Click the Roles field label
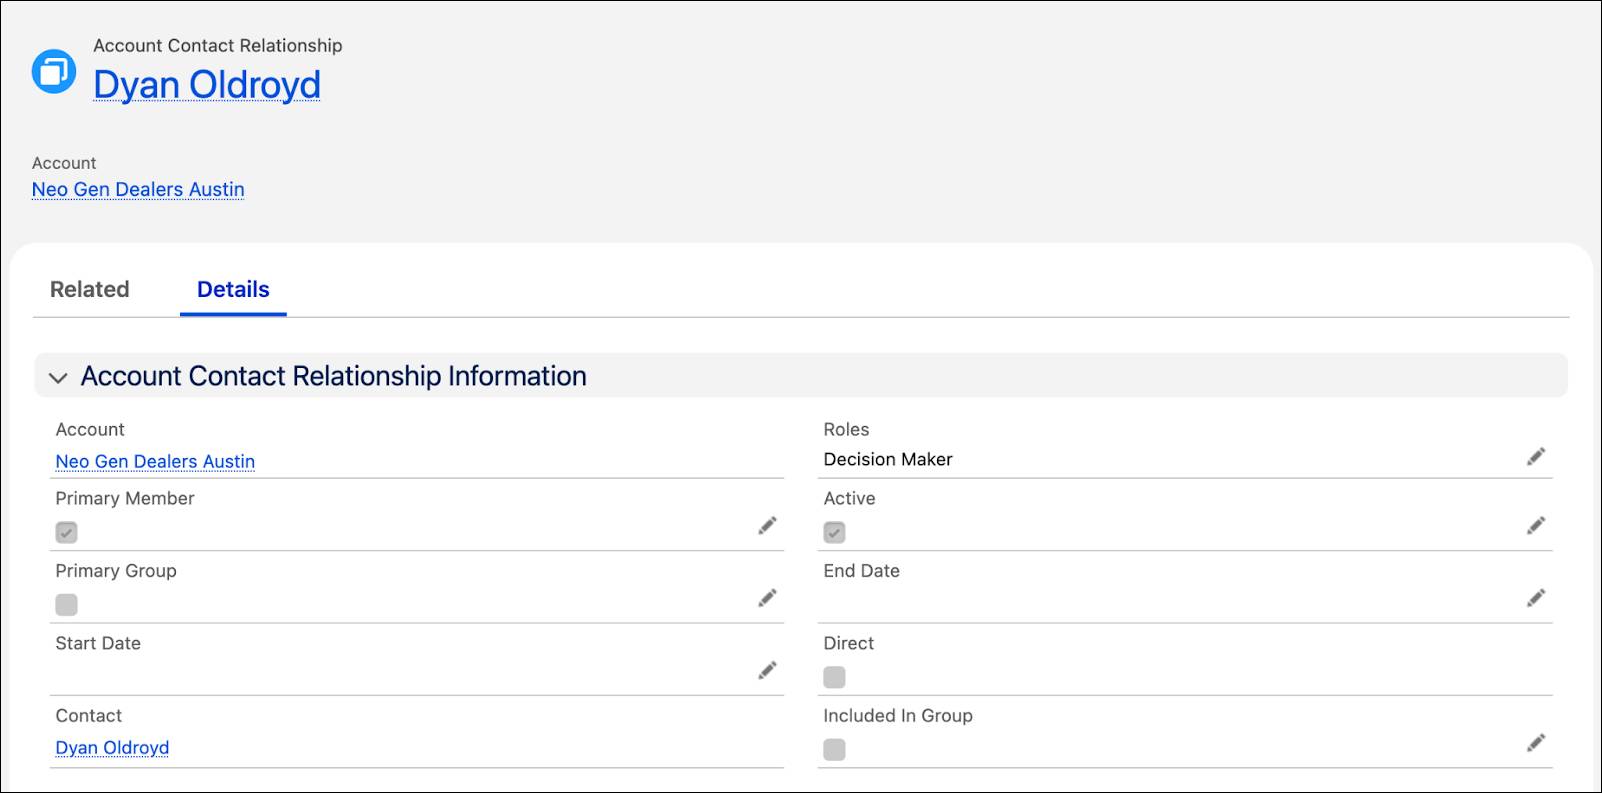 click(846, 429)
